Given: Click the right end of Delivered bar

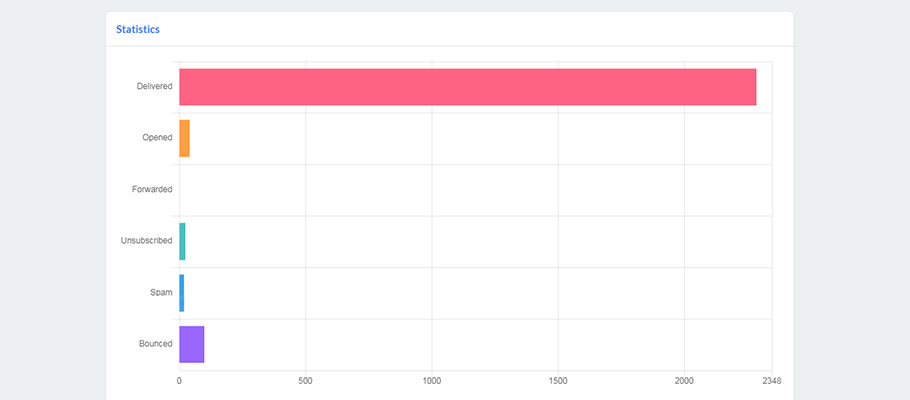Looking at the screenshot, I should (751, 86).
